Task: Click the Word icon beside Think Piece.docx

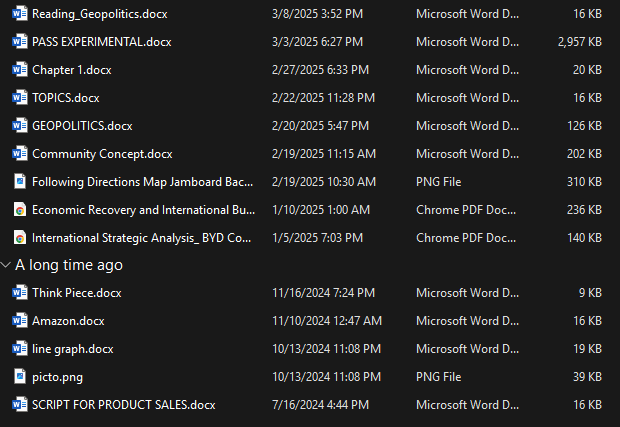Action: [x=20, y=293]
